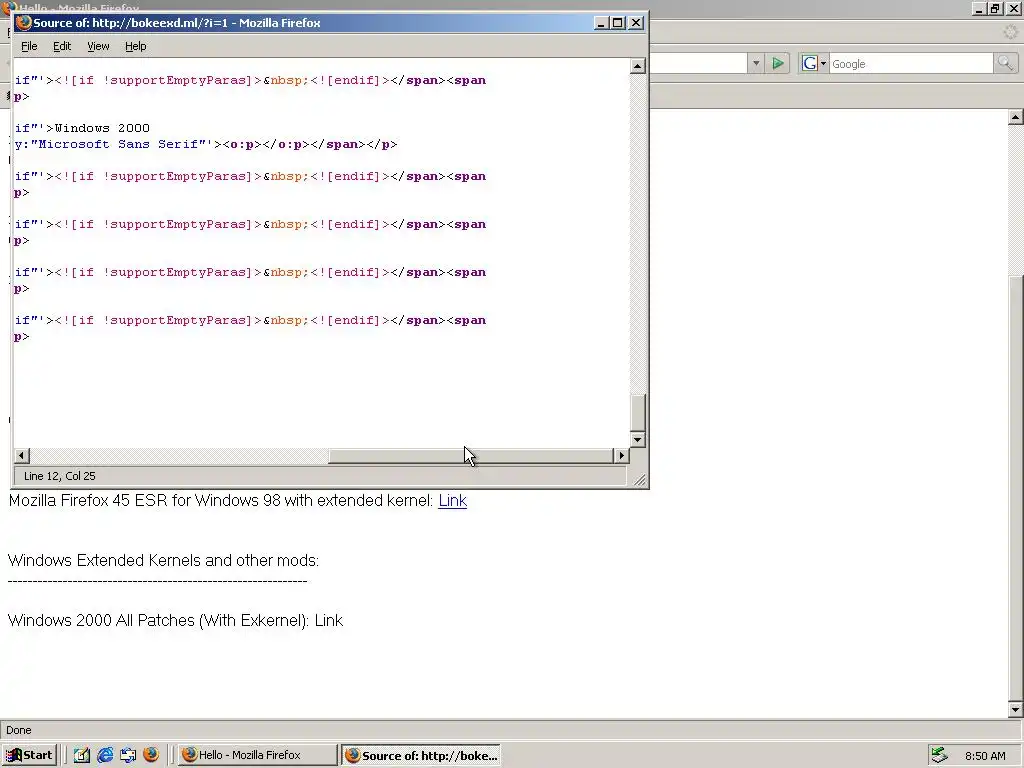The height and width of the screenshot is (768, 1024).
Task: Click the Microsoft Sans Serif source line
Action: (x=206, y=144)
